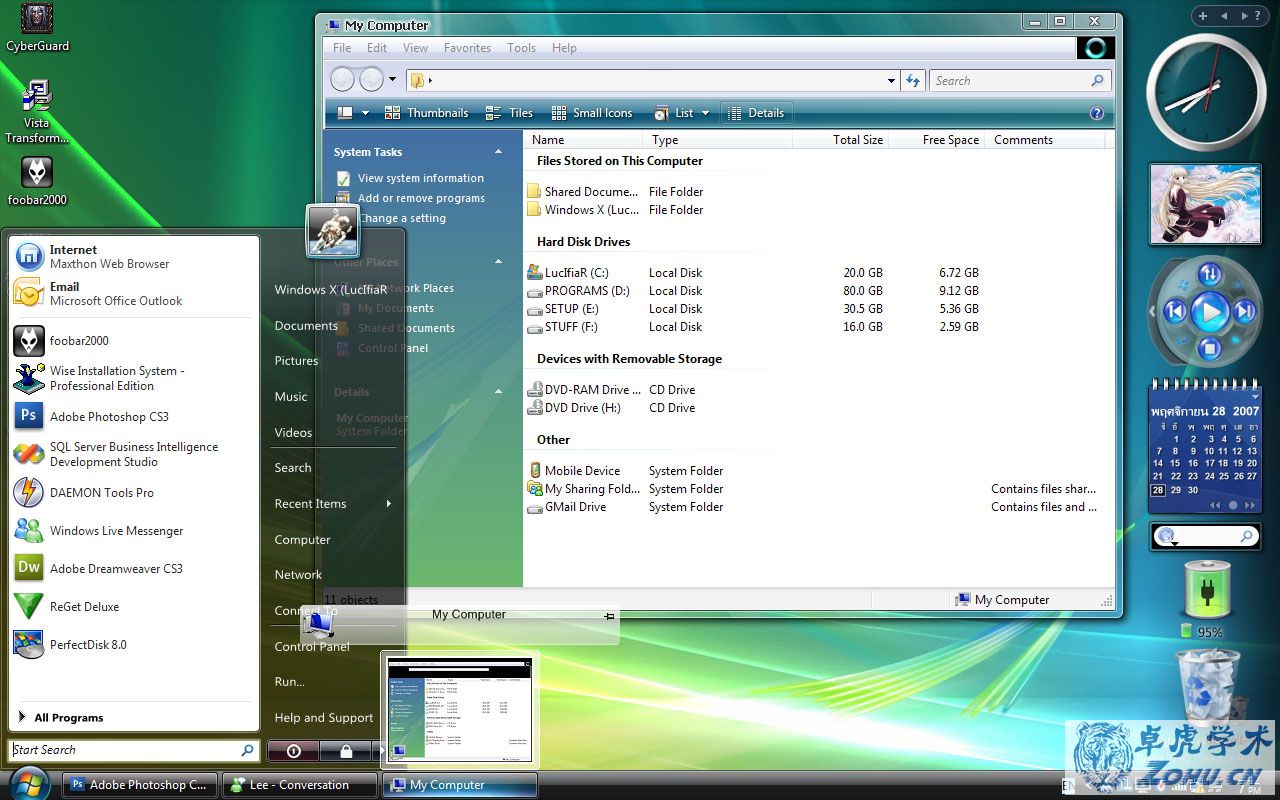
Task: Open the Edit menu
Action: 377,48
